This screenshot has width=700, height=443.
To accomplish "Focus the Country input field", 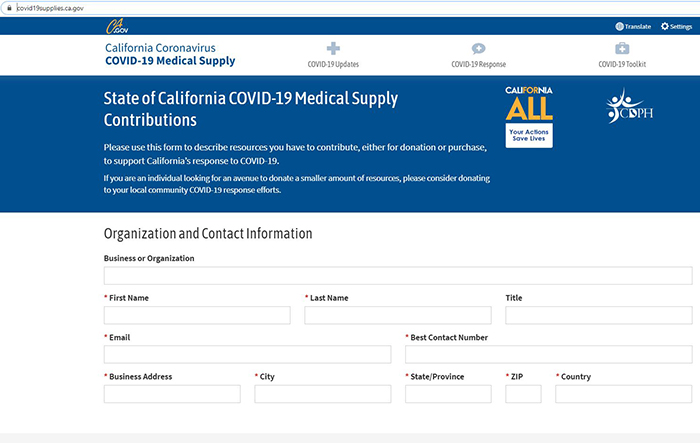I will 624,394.
